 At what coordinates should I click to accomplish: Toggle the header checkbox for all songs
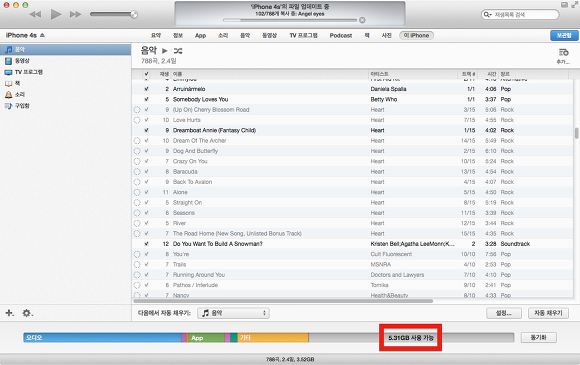pos(146,74)
